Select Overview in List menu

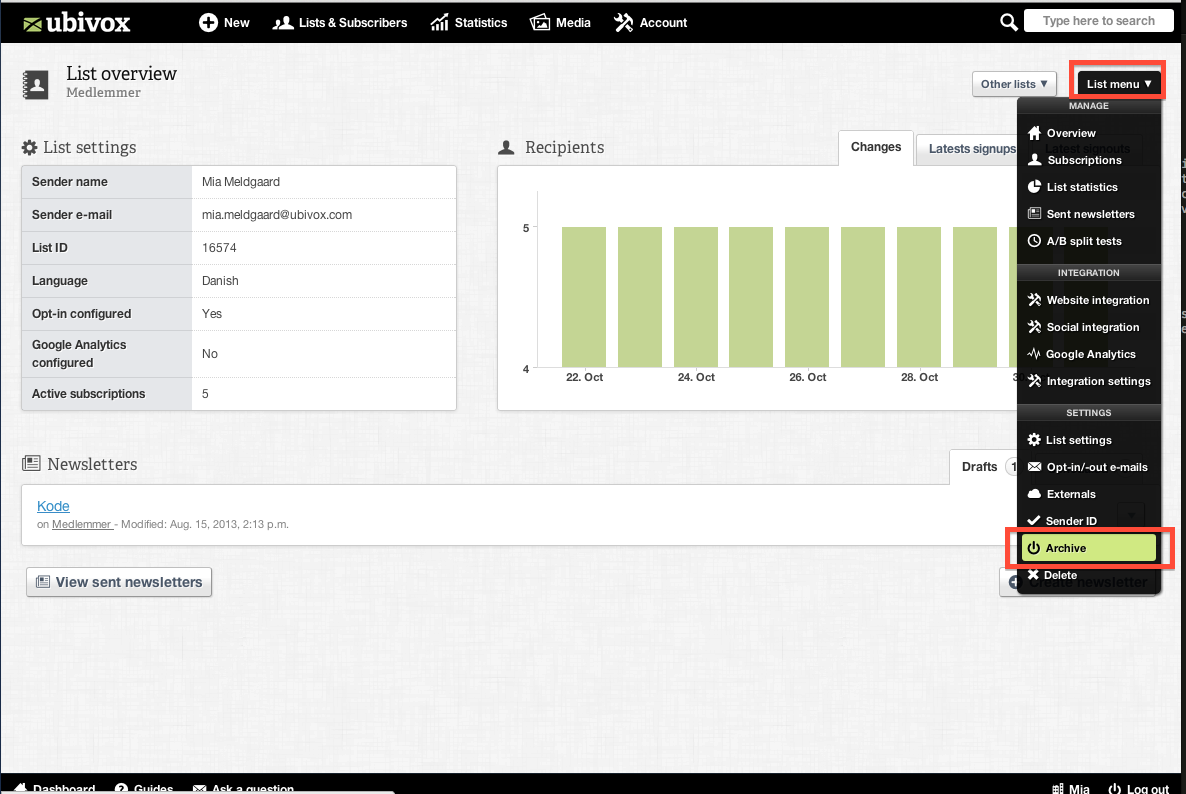coord(1088,133)
